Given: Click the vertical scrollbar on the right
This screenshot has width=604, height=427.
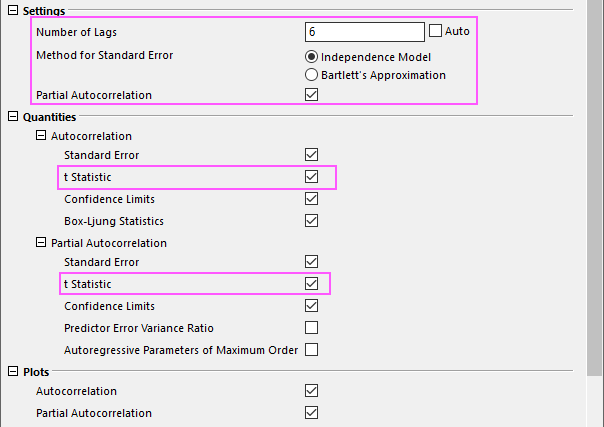Looking at the screenshot, I should click(594, 189).
